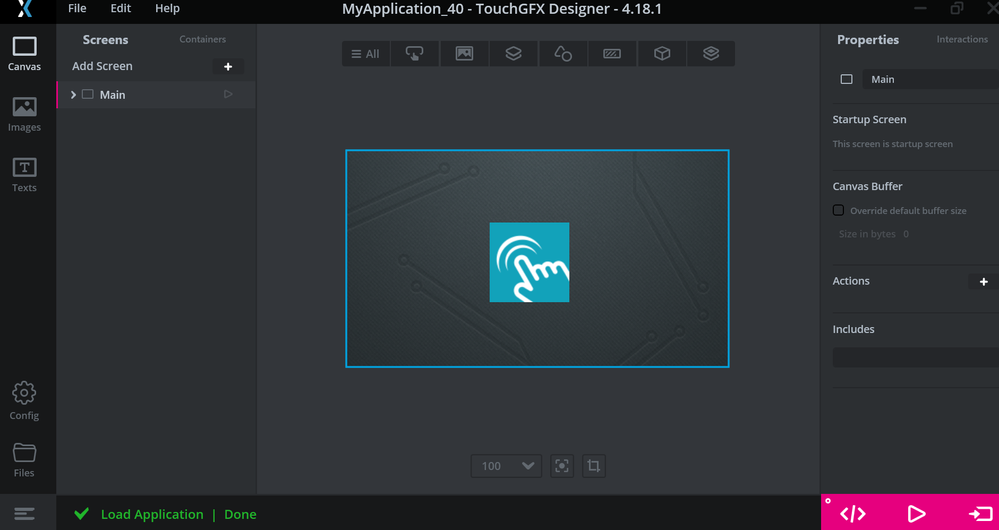Click the TouchGFX X logo
999x530 pixels.
click(x=25, y=9)
